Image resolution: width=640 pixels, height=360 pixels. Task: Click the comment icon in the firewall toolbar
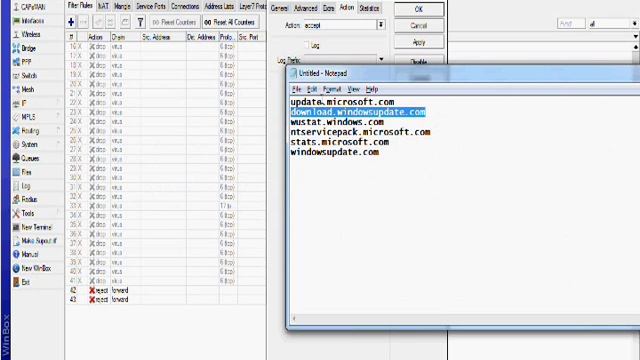point(125,22)
